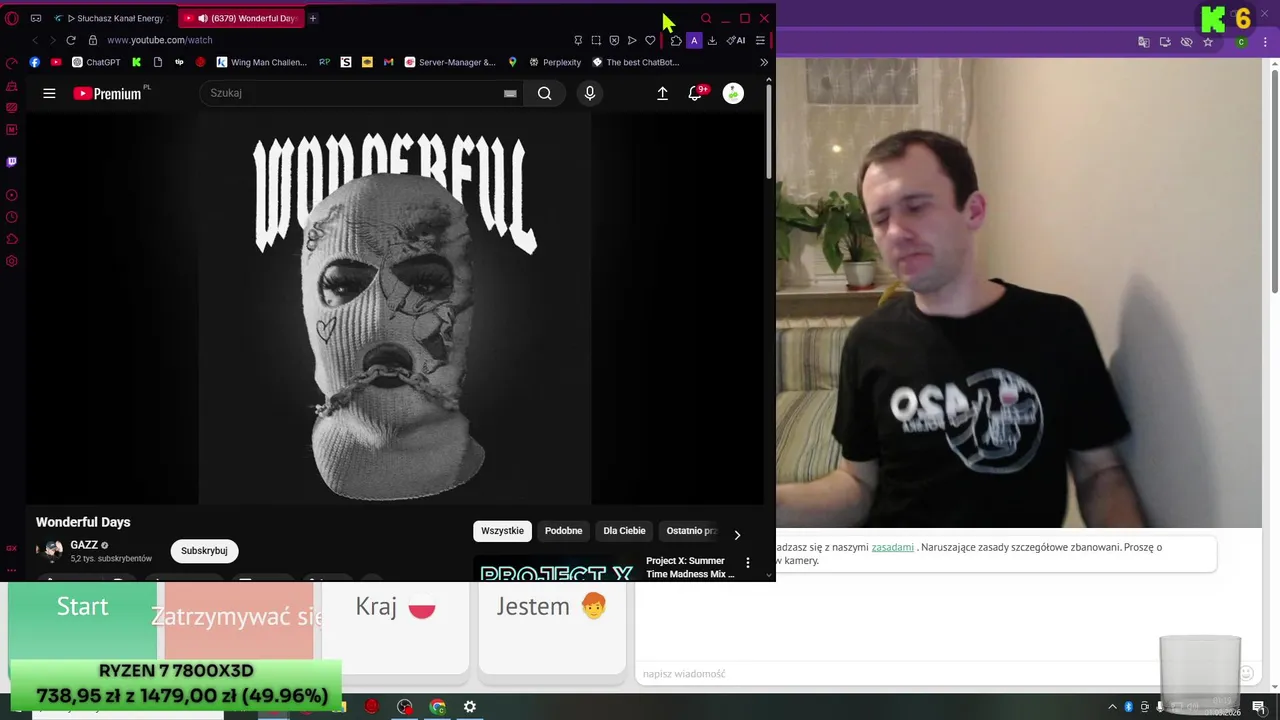Open Chrome profile avatar C
This screenshot has width=1280, height=720.
point(1241,42)
